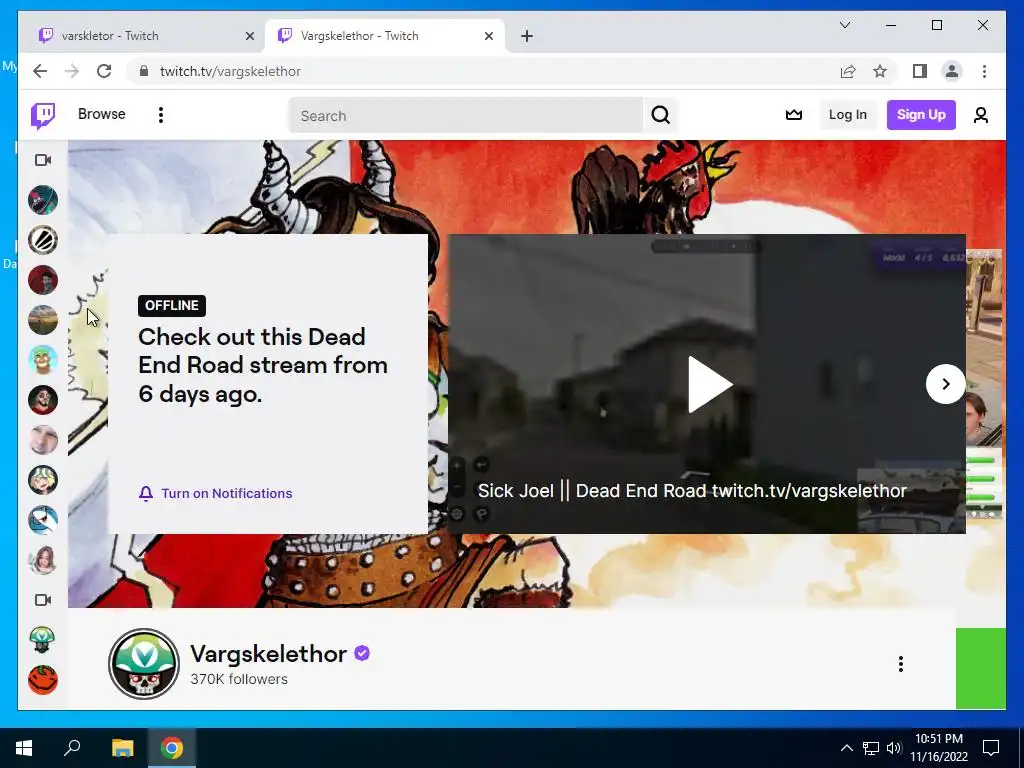This screenshot has width=1024, height=768.
Task: Open a new browser tab
Action: click(527, 36)
